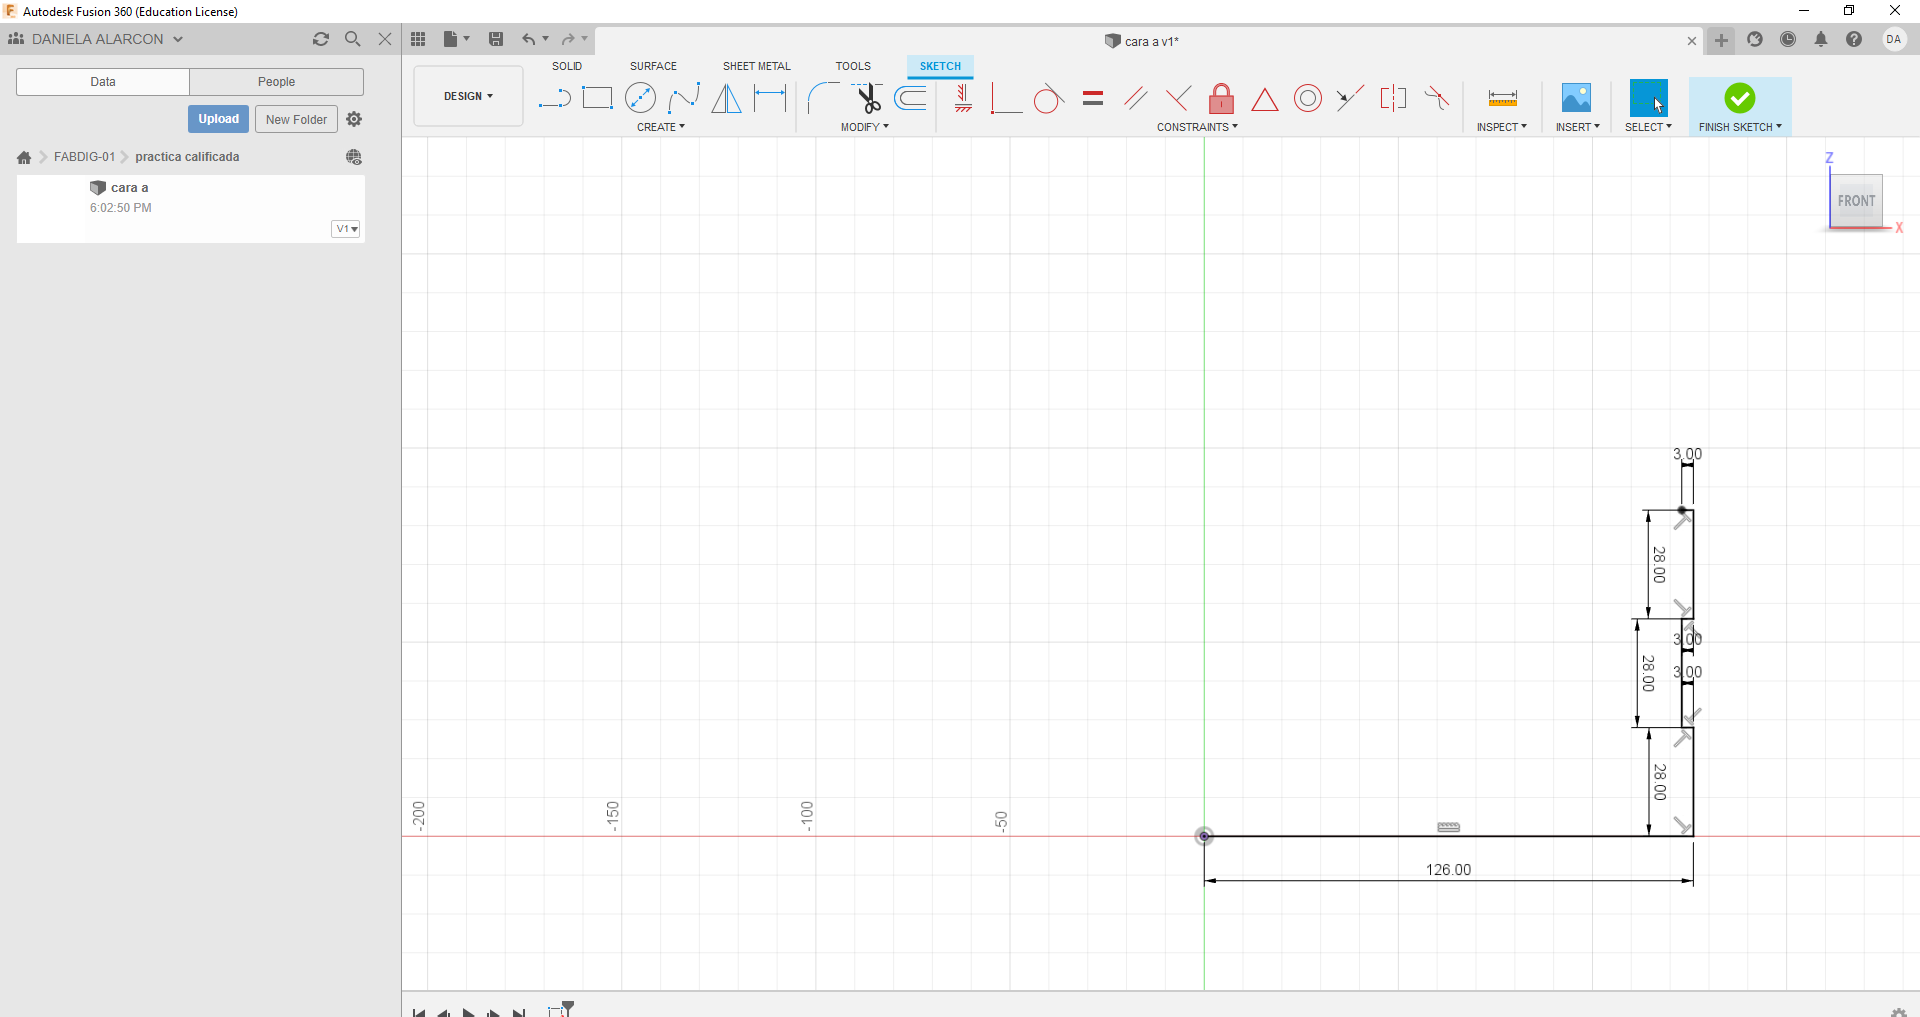Open the Measure inspect tool
The image size is (1920, 1017).
(x=1502, y=98)
